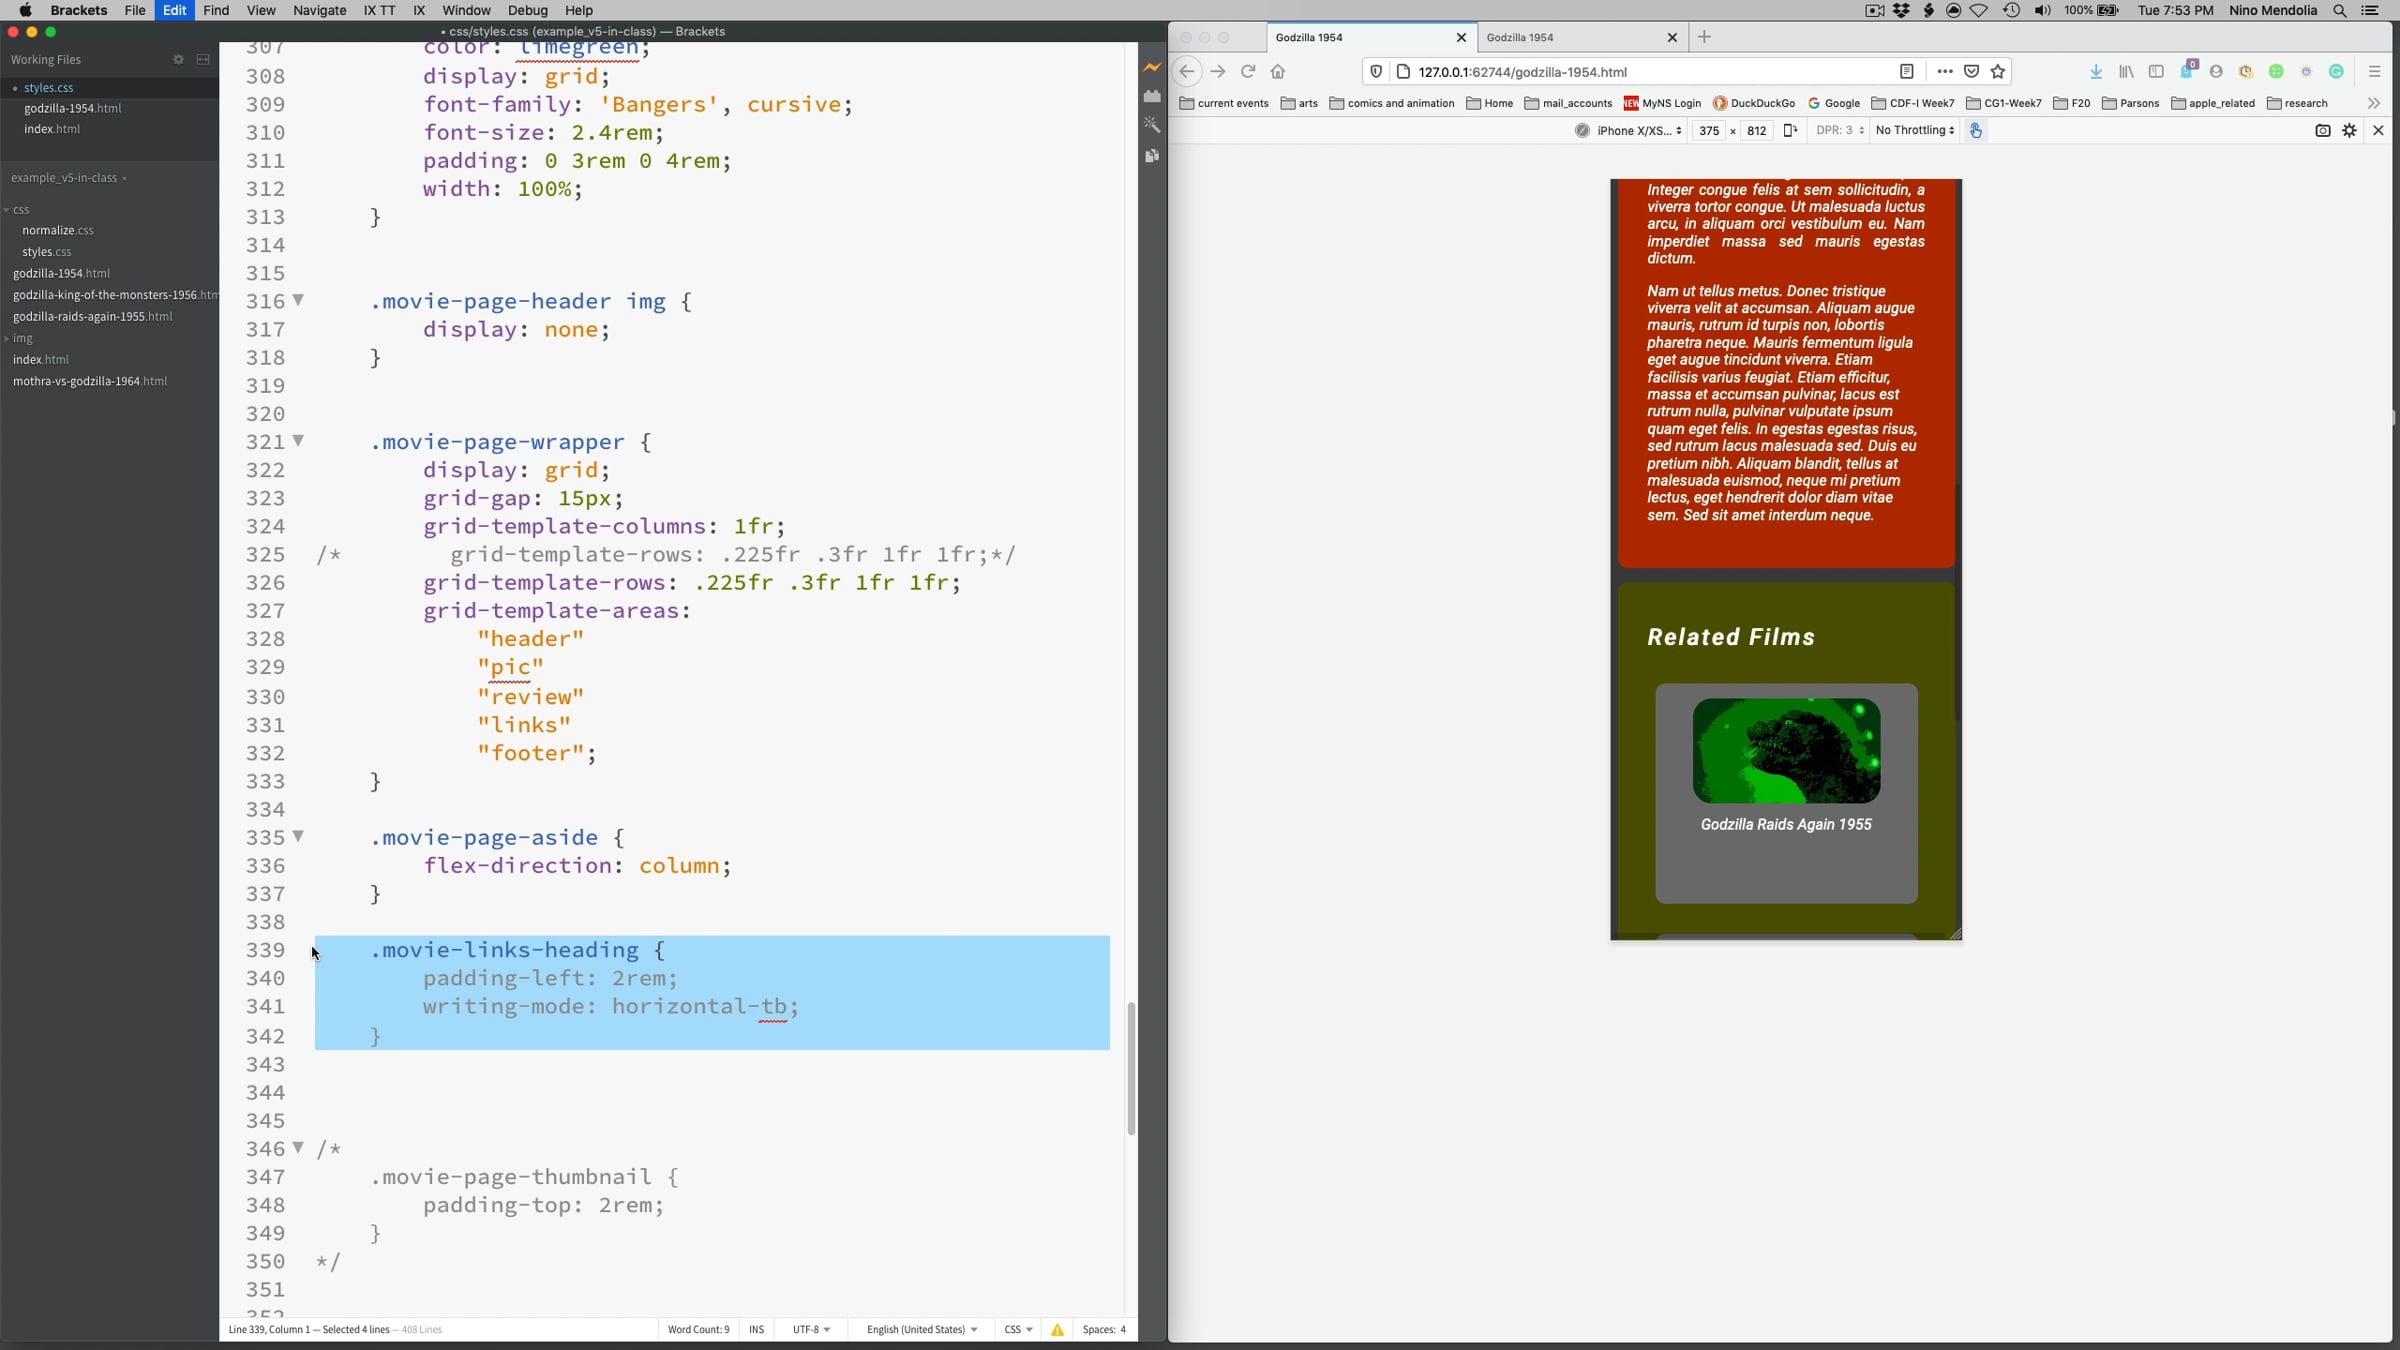Open godzilla-raids-again-1955.html in file tree
This screenshot has width=2400, height=1350.
(92, 317)
